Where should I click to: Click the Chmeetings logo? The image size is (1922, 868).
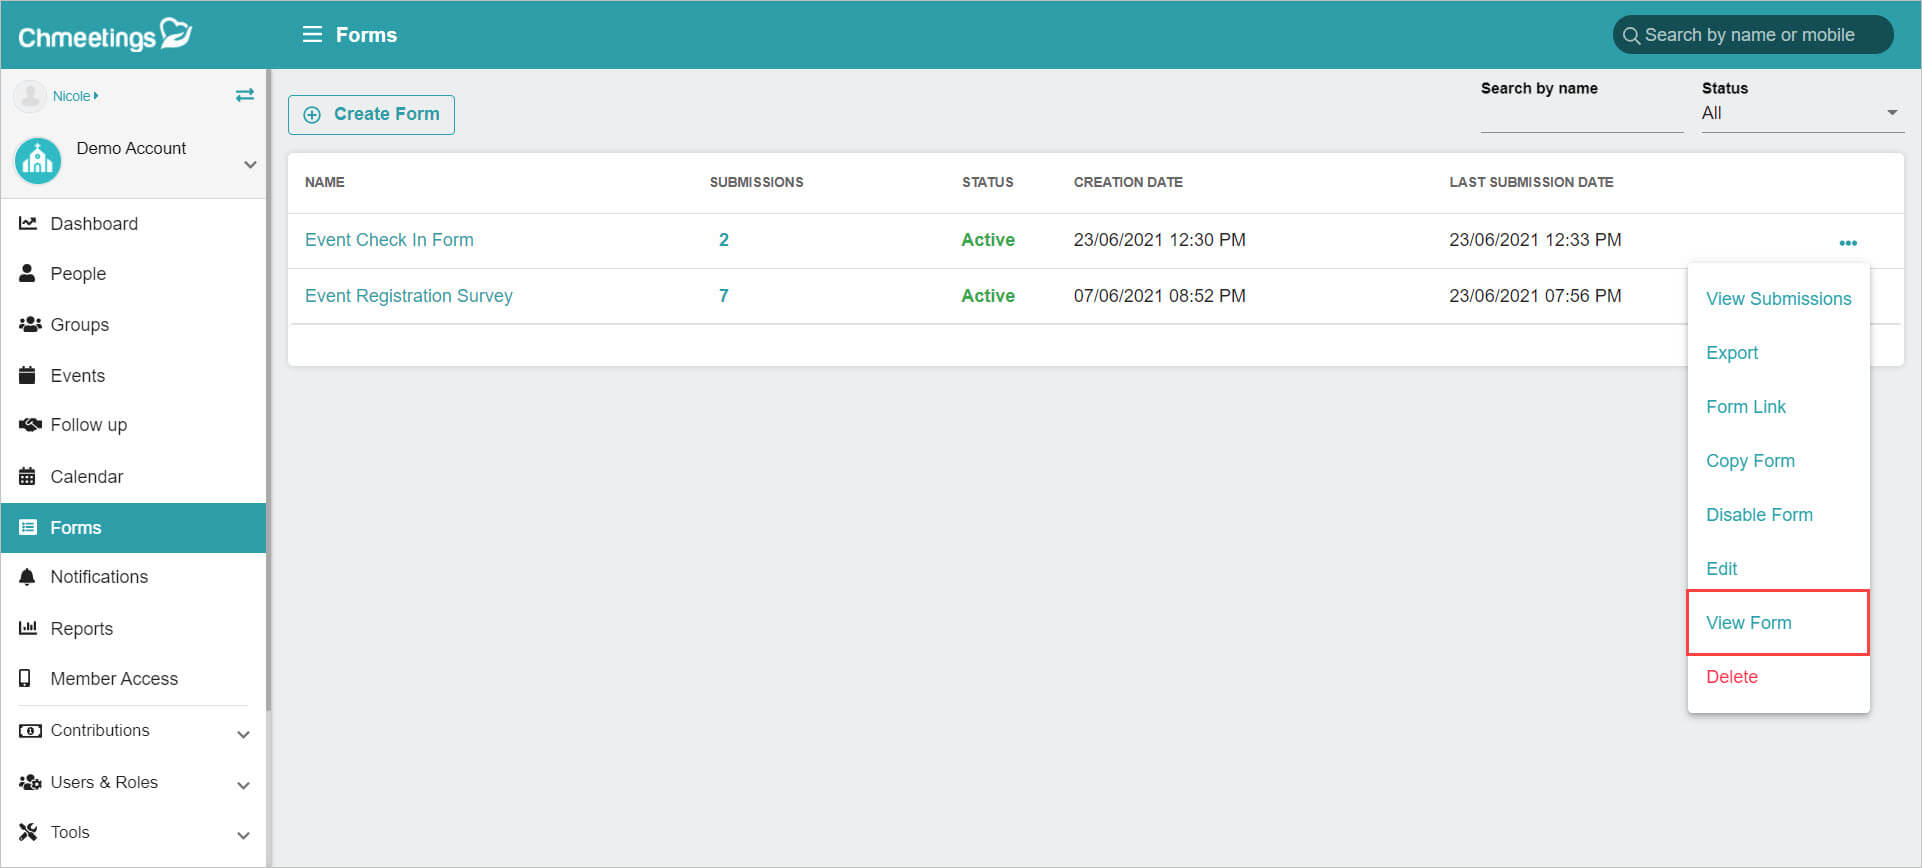(x=105, y=35)
